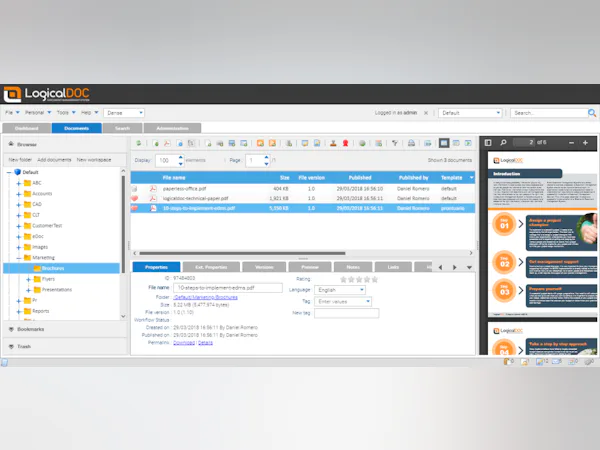
Task: Zoom out with the PDF viewer minus
Action: coord(571,143)
